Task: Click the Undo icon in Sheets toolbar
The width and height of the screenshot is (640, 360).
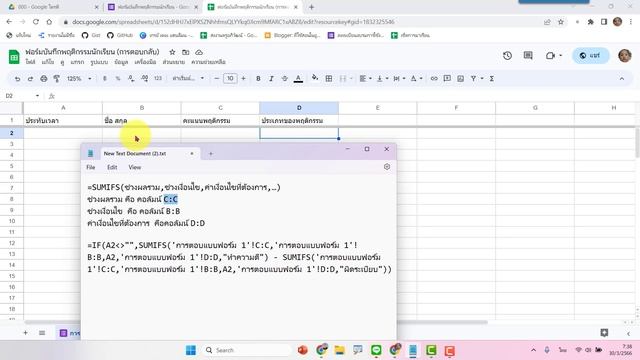Action: [17, 79]
